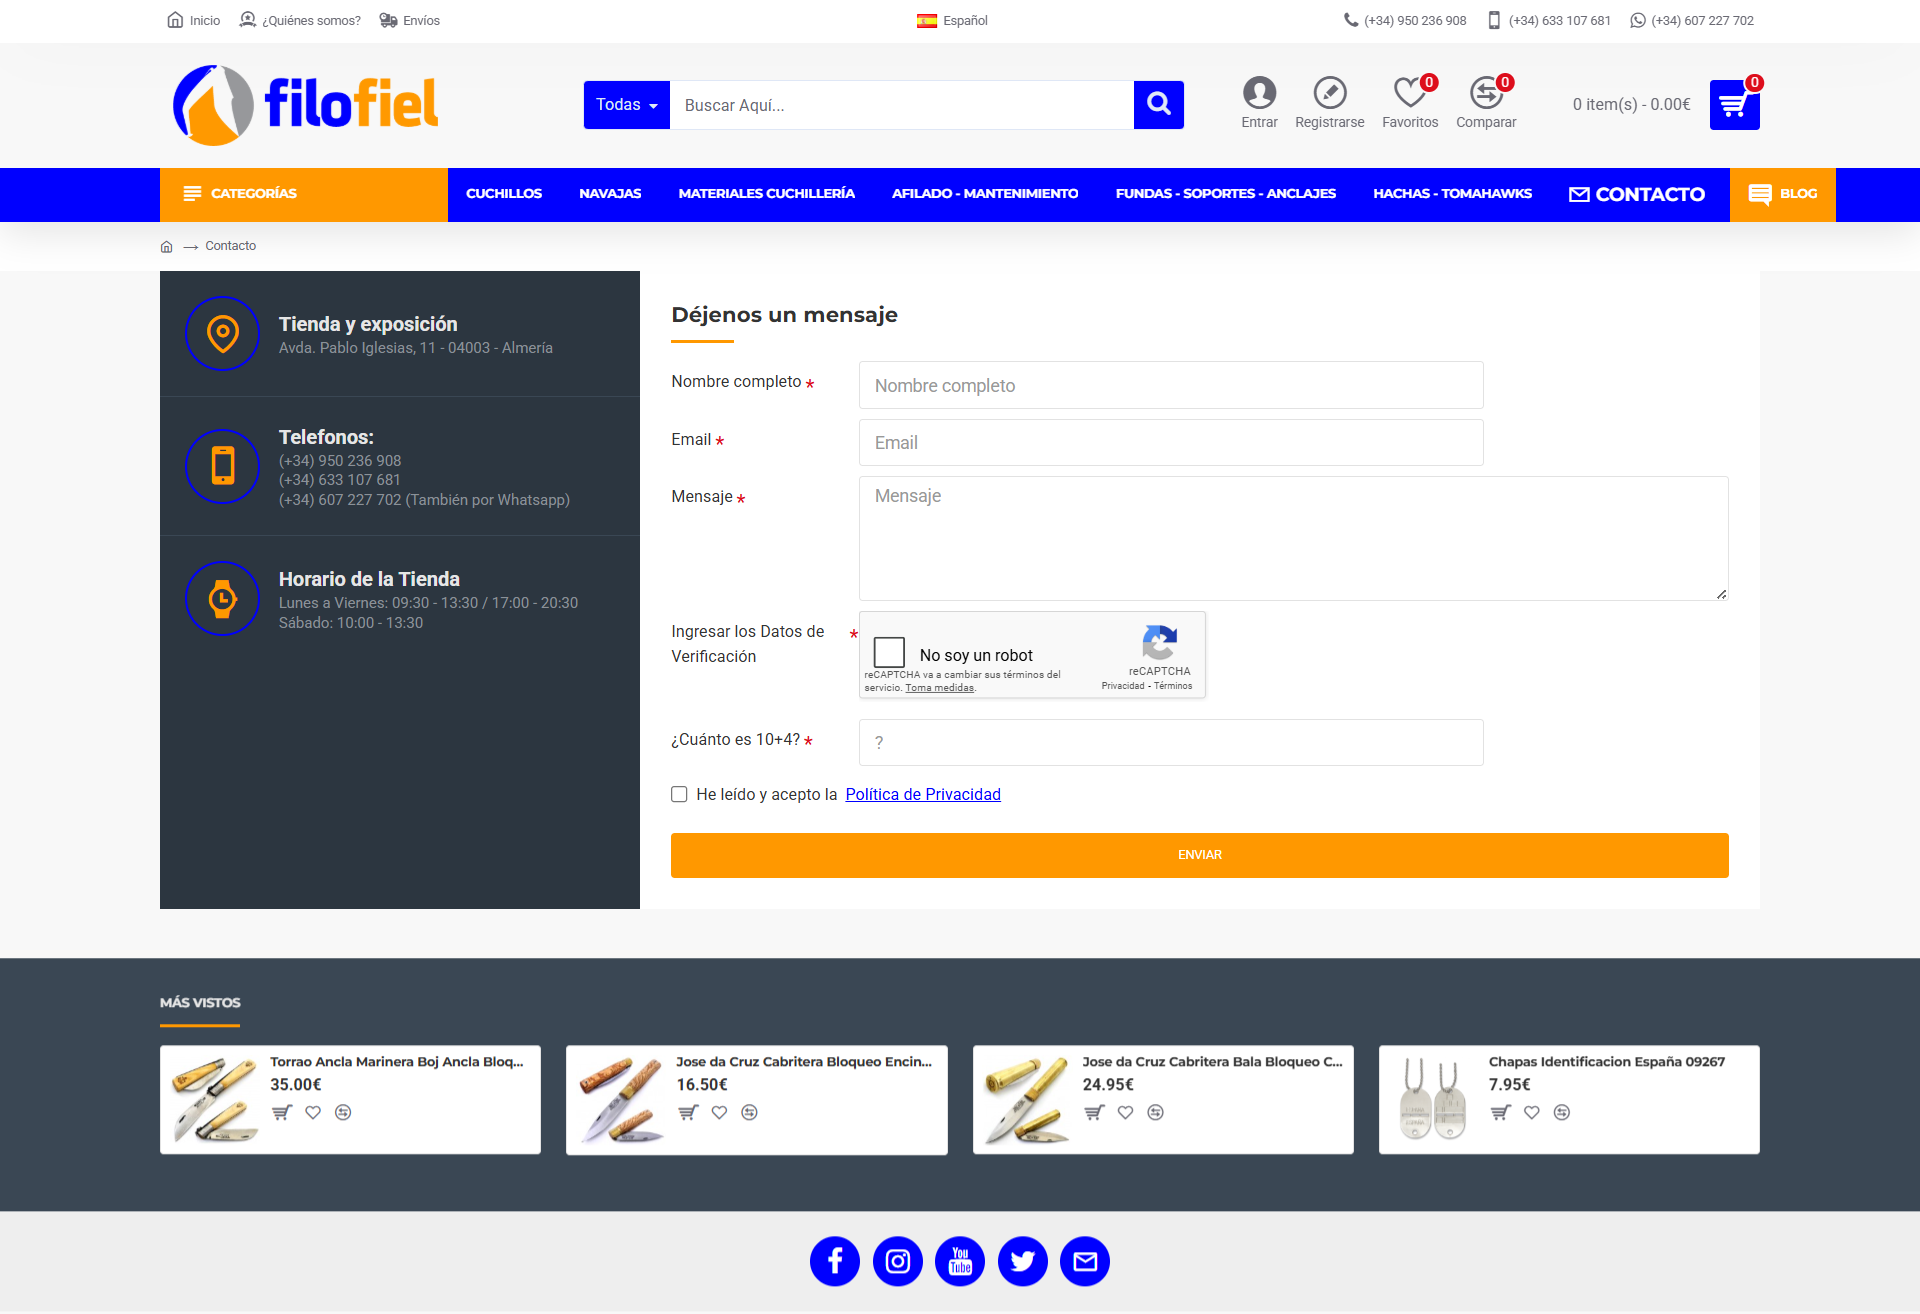Click the Nombre completo input field
Screen dimensions: 1920x1314
click(x=1170, y=385)
